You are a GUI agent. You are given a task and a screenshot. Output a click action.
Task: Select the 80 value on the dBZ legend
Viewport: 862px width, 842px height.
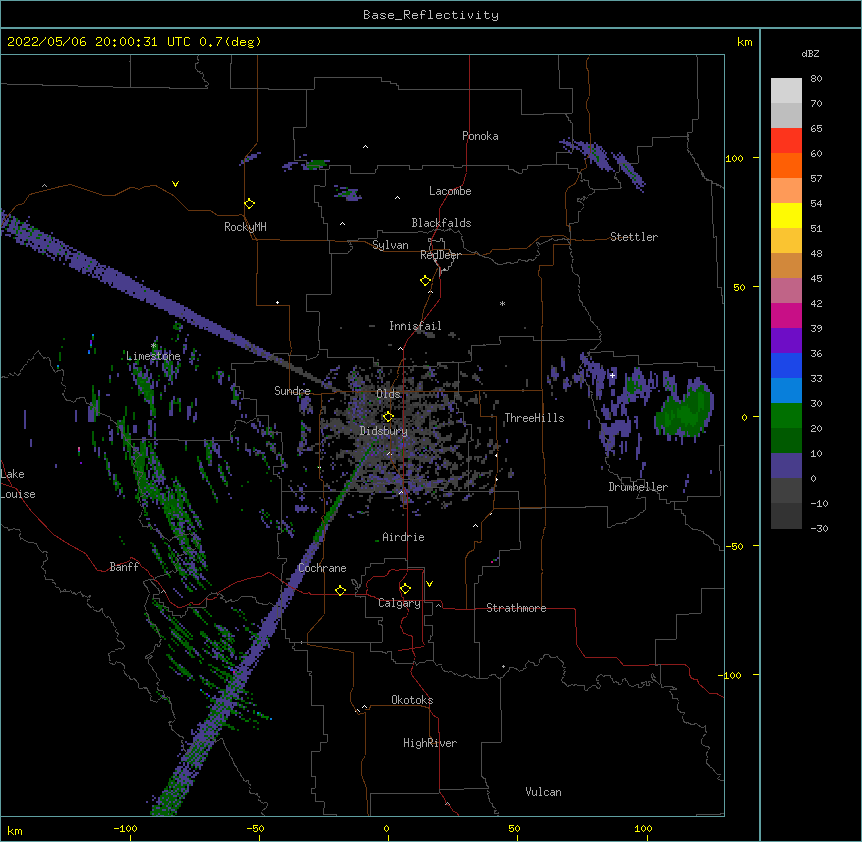816,79
